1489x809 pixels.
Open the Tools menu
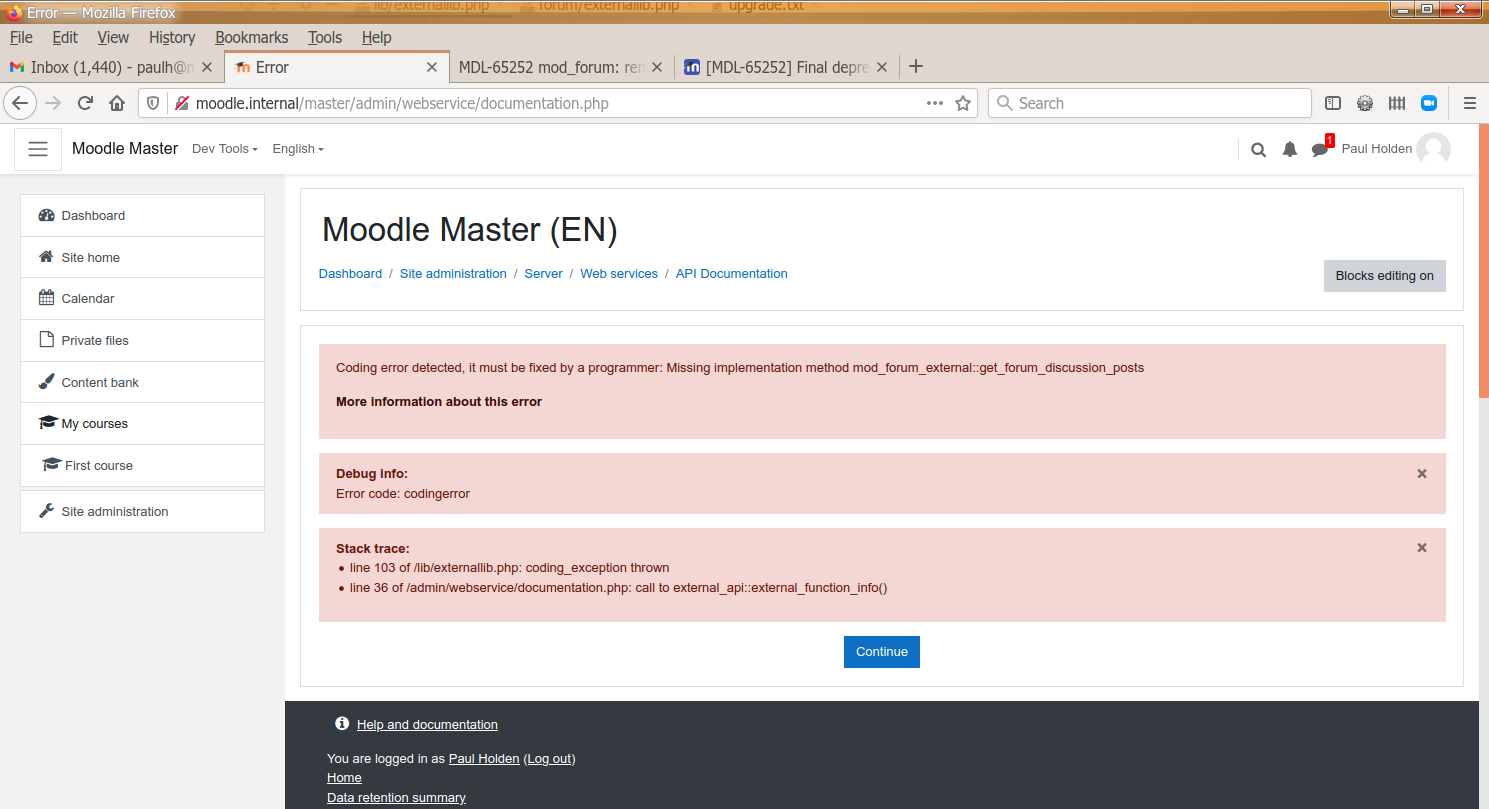(325, 37)
